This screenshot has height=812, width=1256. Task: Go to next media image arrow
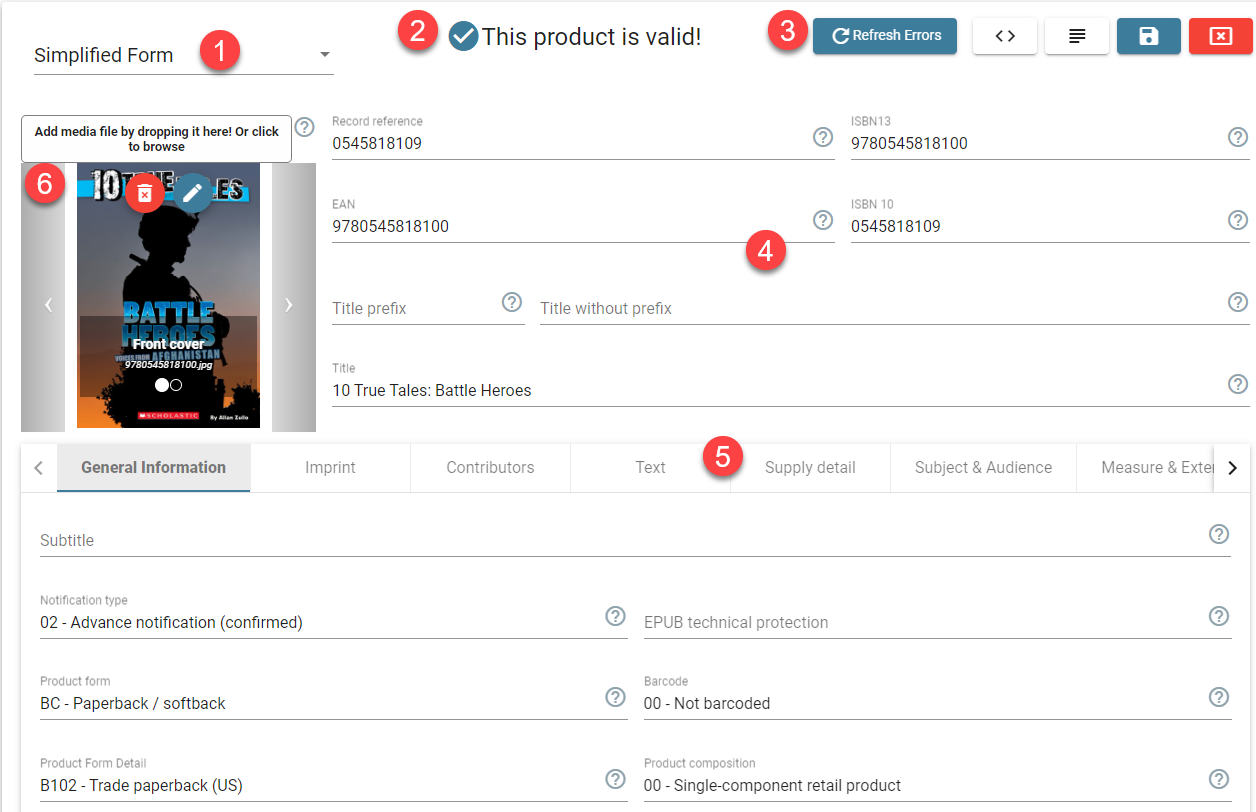pos(289,305)
